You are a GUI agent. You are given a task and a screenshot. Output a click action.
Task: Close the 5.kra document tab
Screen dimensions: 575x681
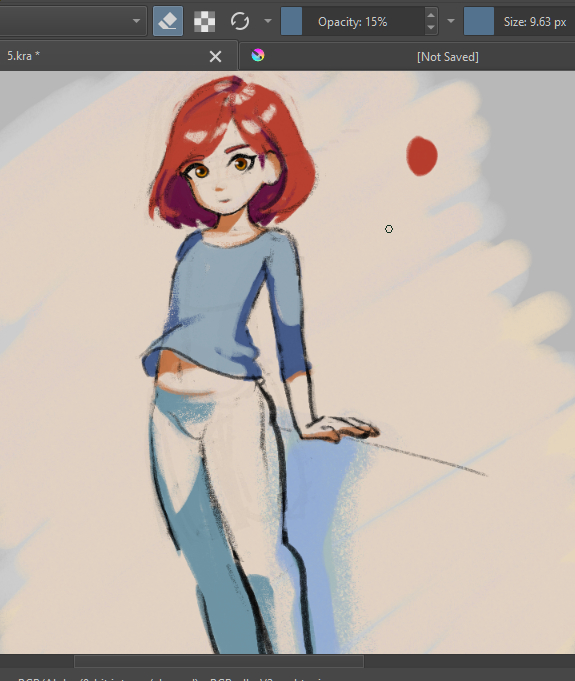[x=215, y=56]
